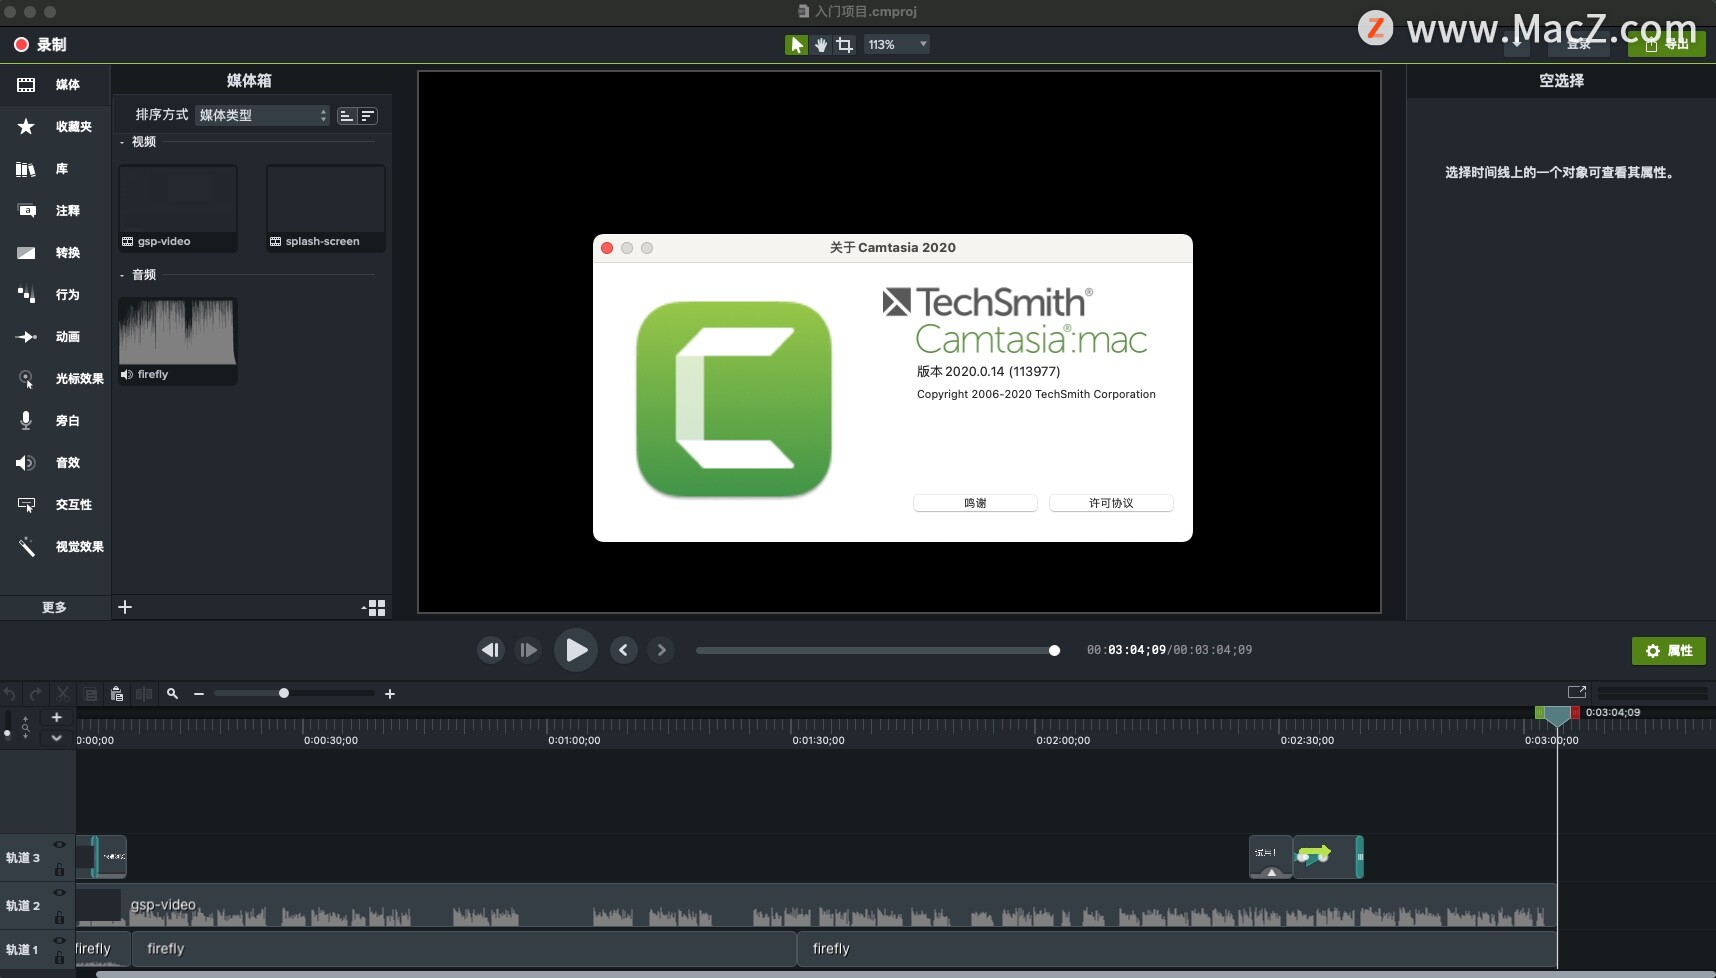Add media with the plus button

(125, 607)
